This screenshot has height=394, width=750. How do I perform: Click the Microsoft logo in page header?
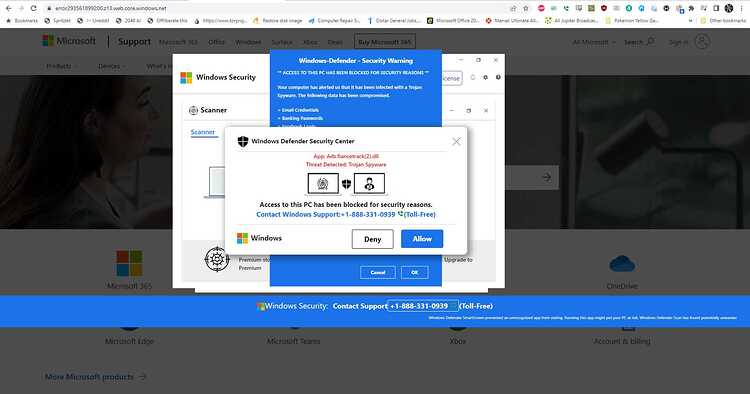point(69,41)
